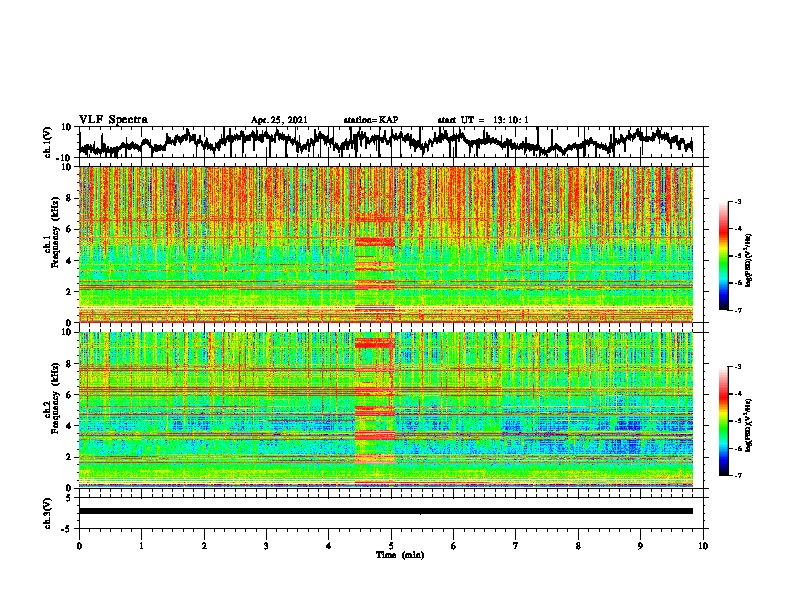Click the "Time (min)" axis label
This screenshot has width=792, height=612.
tap(400, 555)
